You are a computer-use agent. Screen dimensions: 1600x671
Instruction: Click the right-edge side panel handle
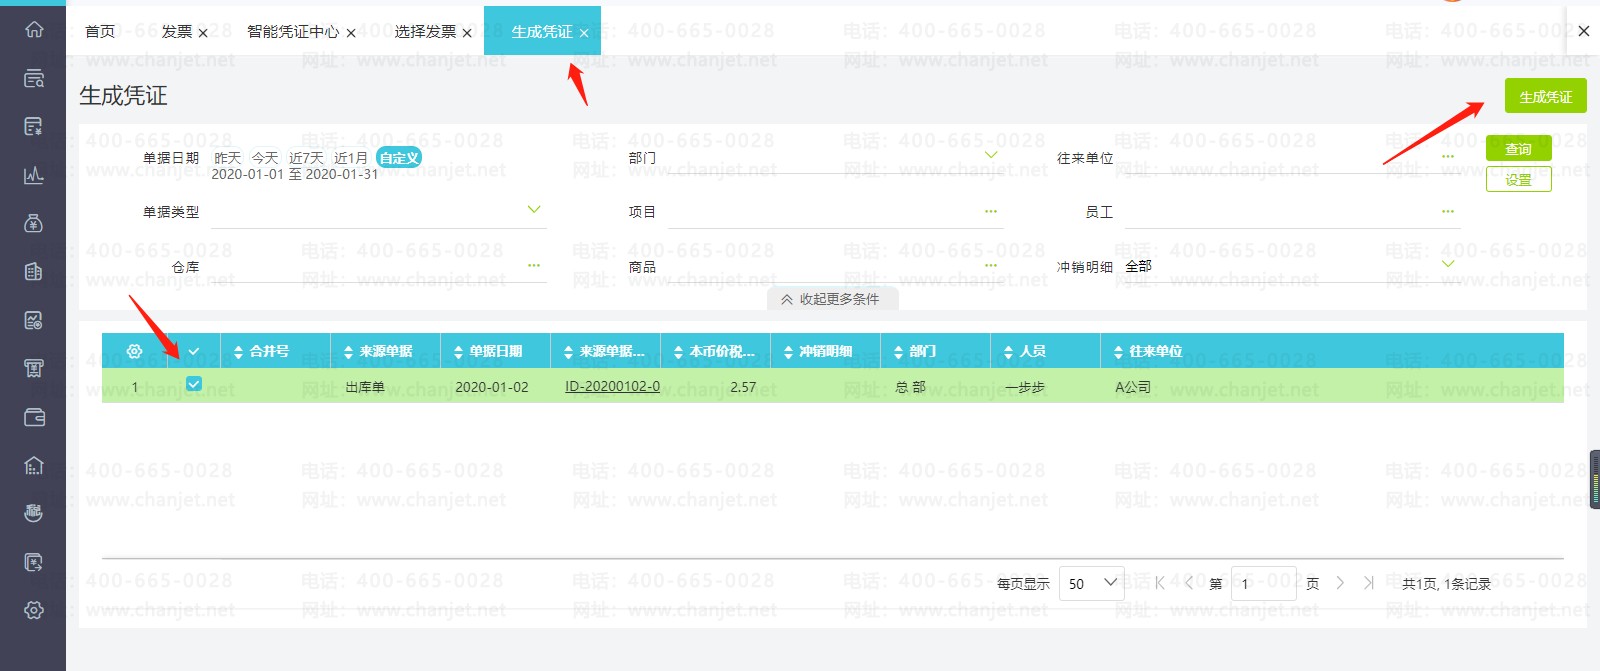tap(1595, 480)
